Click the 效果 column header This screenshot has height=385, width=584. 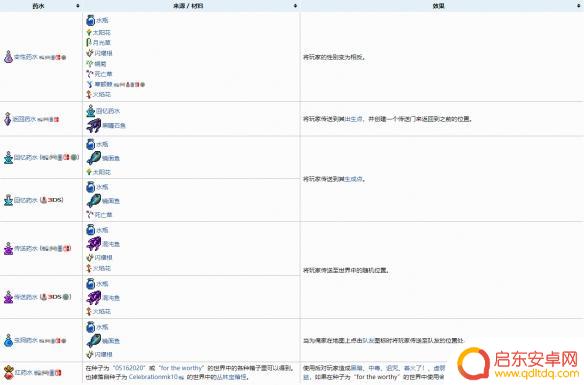pos(438,6)
